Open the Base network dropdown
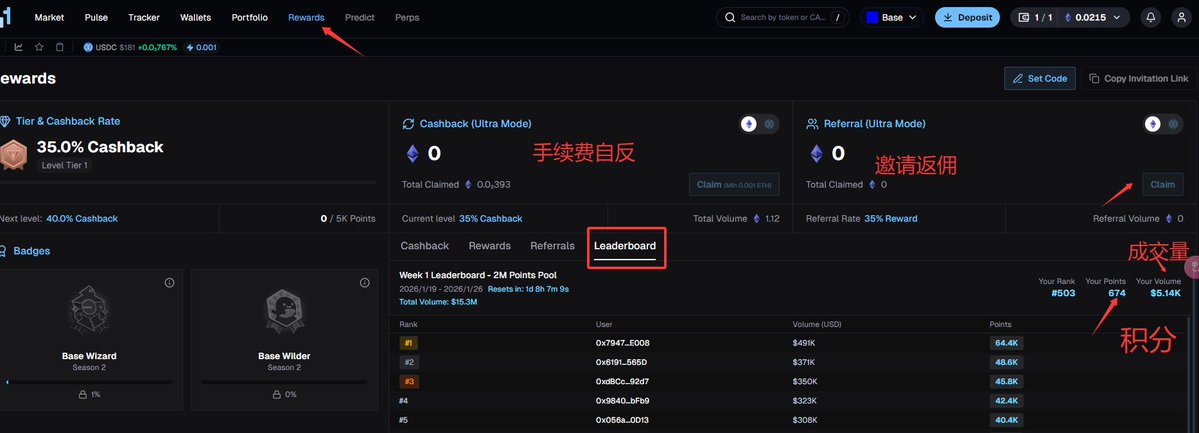Viewport: 1199px width, 433px height. pyautogui.click(x=892, y=18)
